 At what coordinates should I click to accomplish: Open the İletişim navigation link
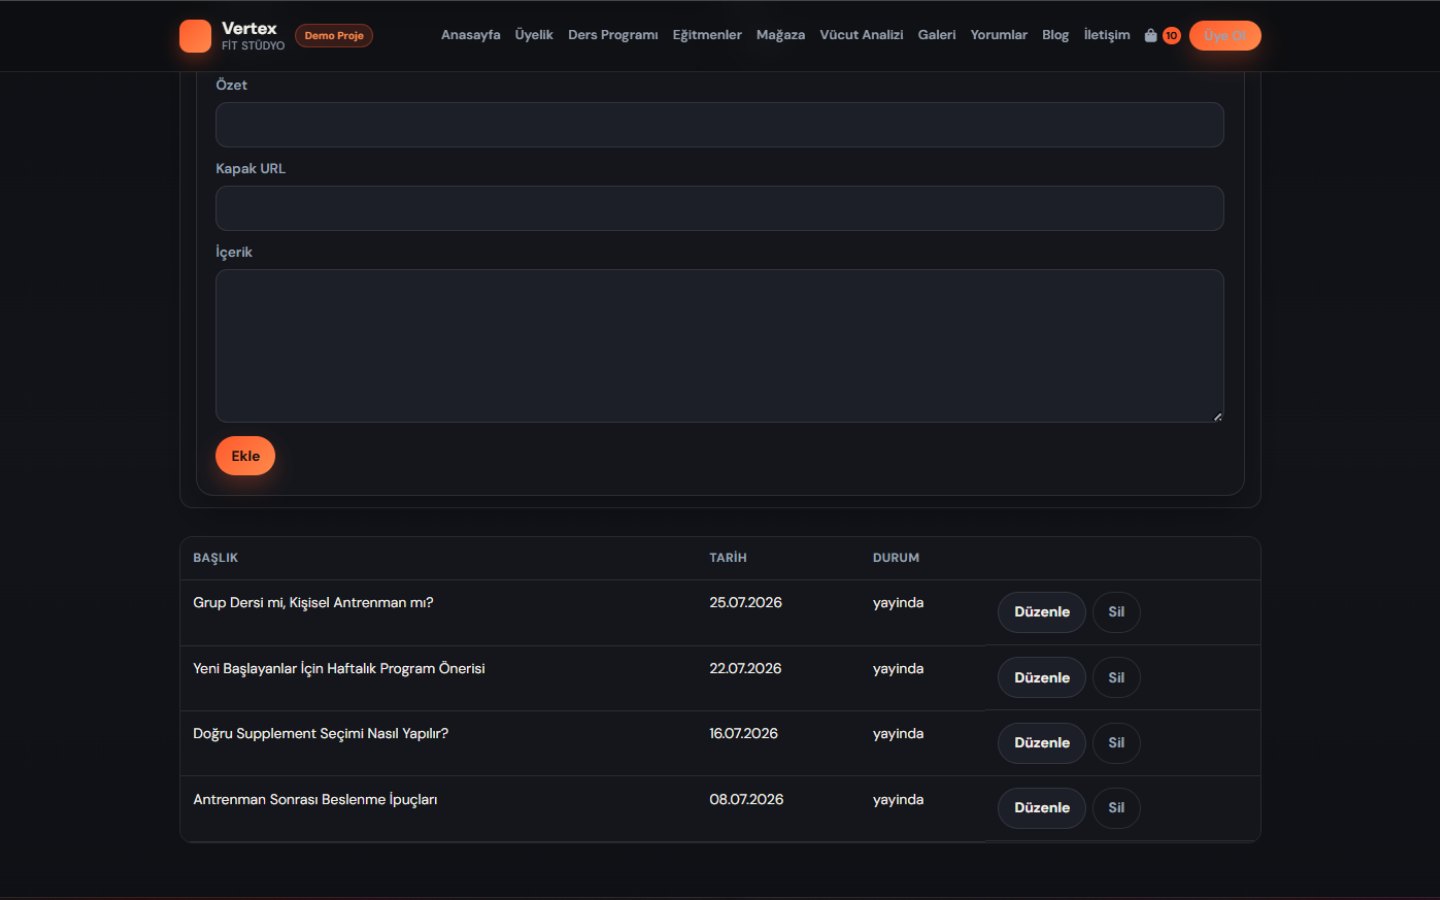tap(1106, 35)
